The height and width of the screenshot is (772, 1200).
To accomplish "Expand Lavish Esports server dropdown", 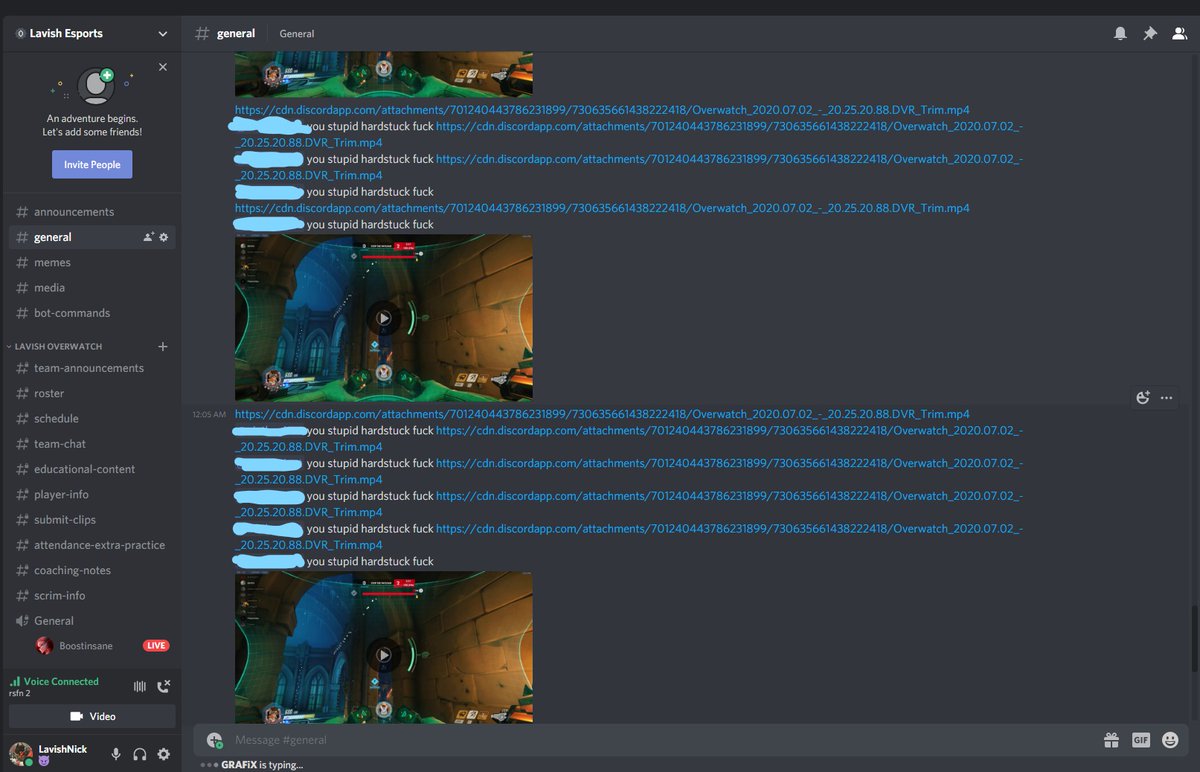I will (x=163, y=33).
